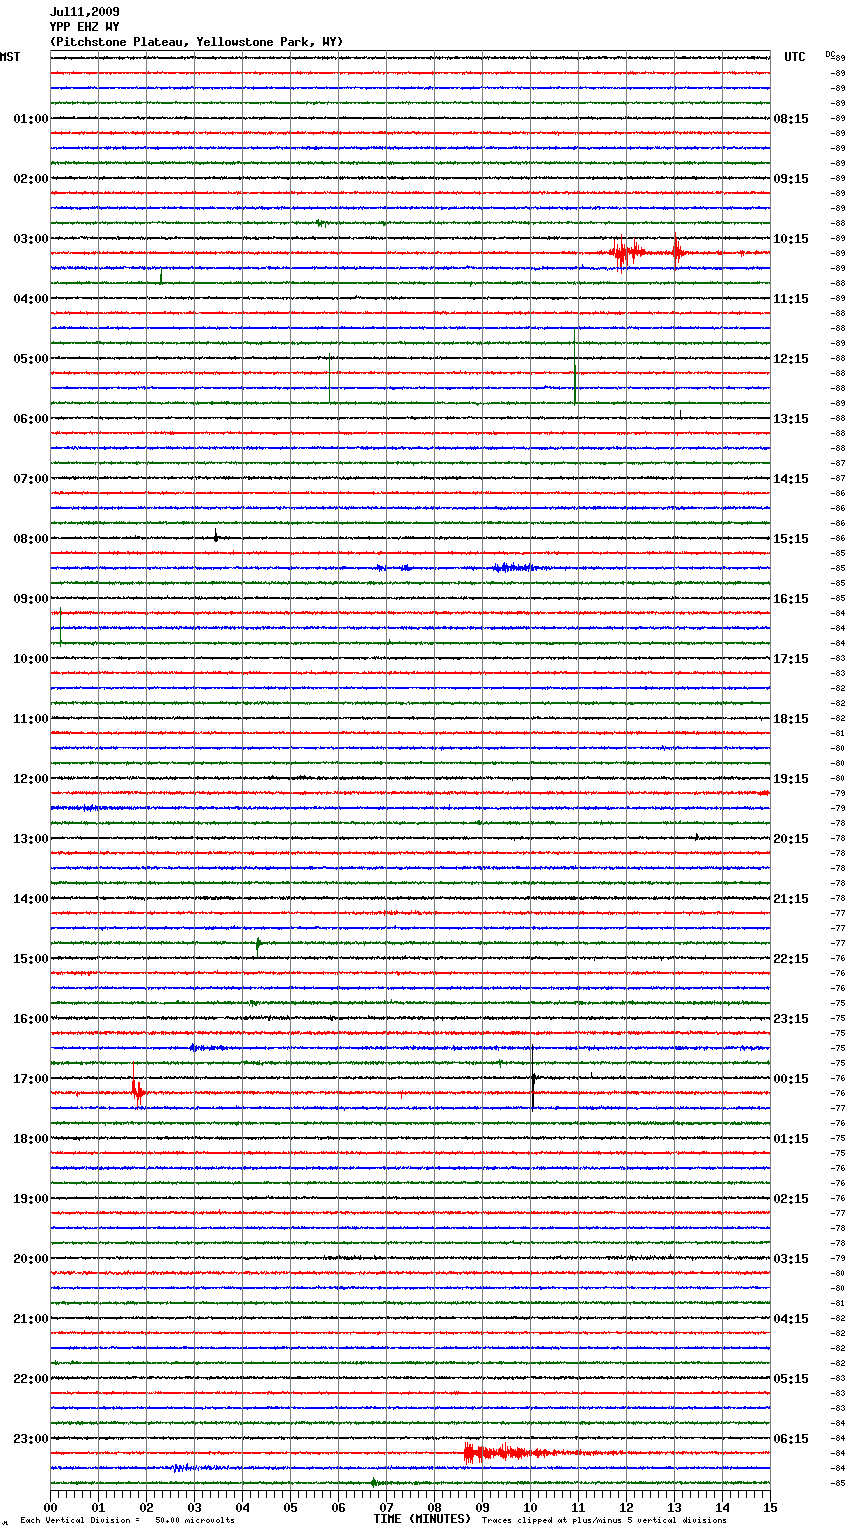This screenshot has height=1534, width=850.
Task: Select the 05:00 MST row label
Action: pos(31,359)
